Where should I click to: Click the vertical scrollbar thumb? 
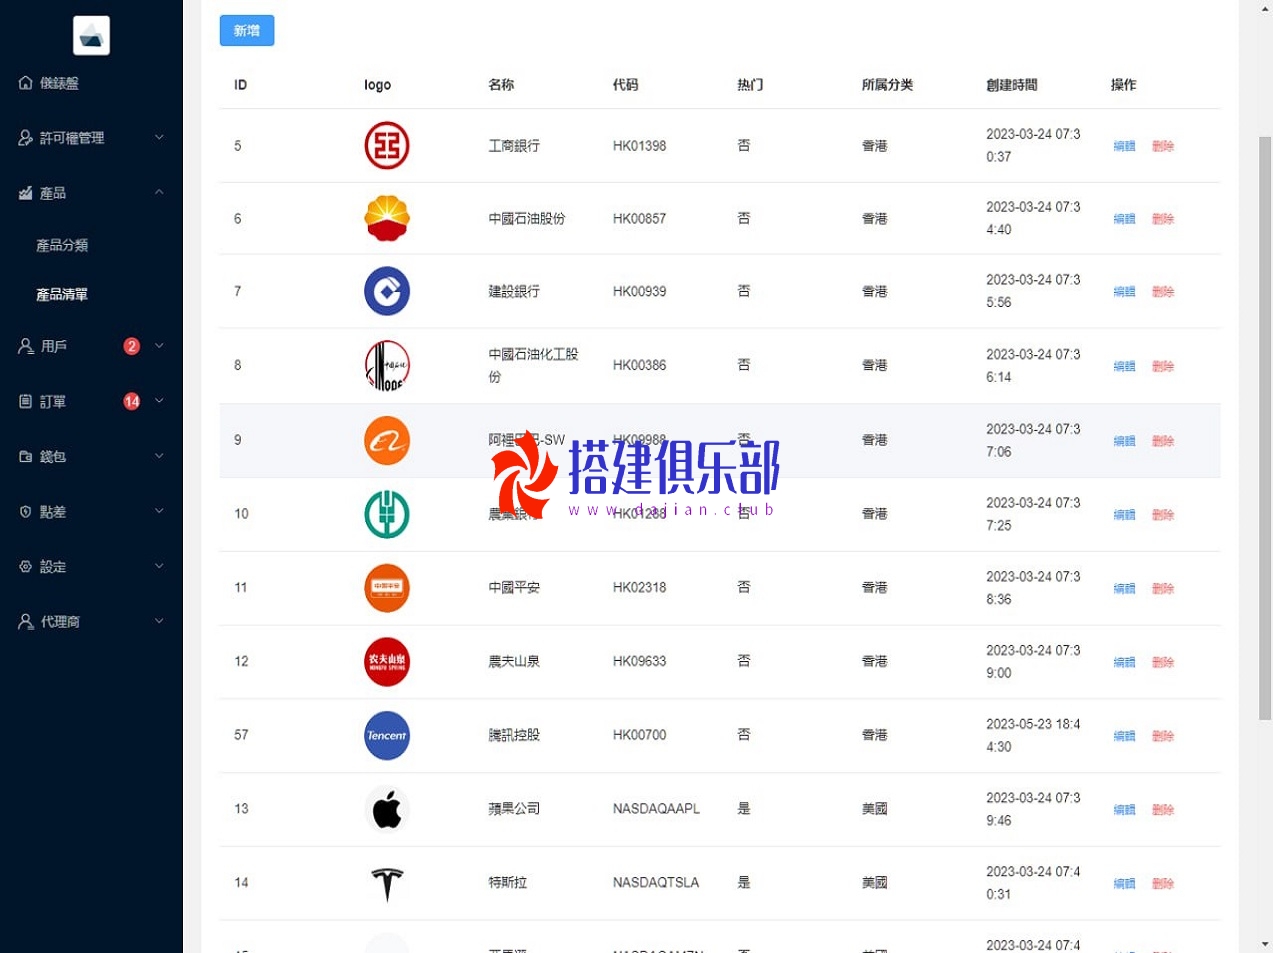pyautogui.click(x=1265, y=428)
